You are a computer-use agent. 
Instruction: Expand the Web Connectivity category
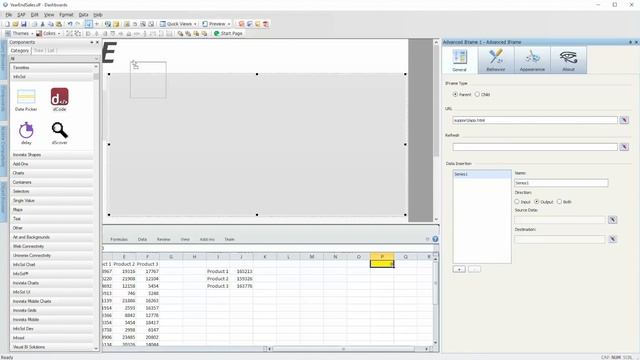[52, 246]
